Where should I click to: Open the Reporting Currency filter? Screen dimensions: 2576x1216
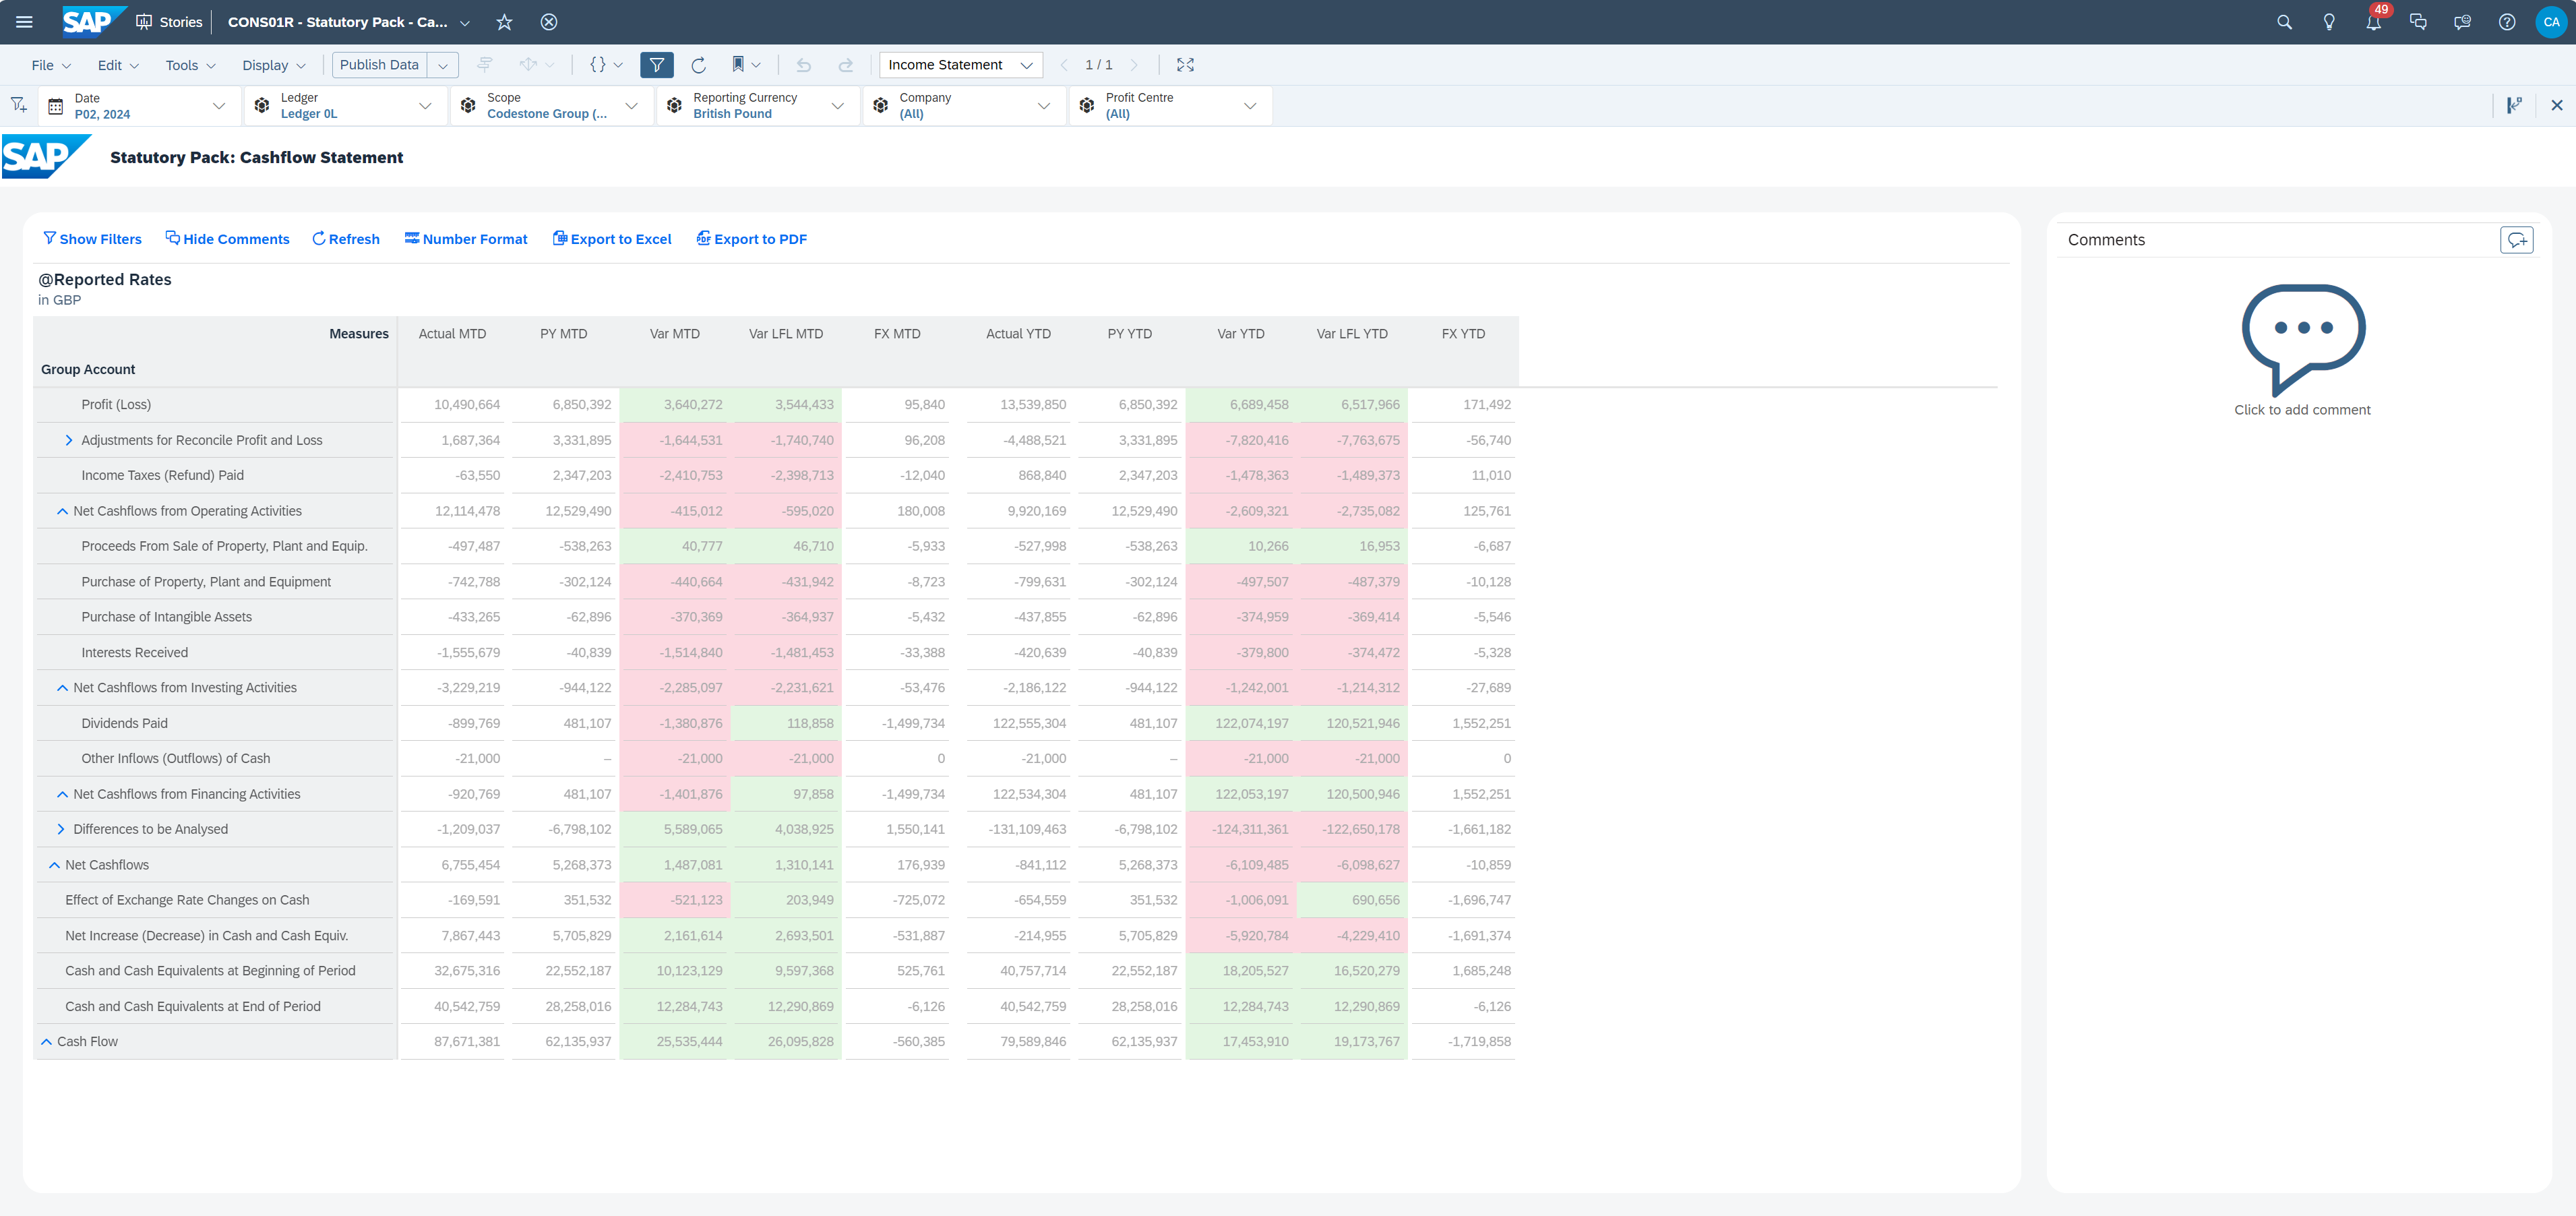pos(758,105)
